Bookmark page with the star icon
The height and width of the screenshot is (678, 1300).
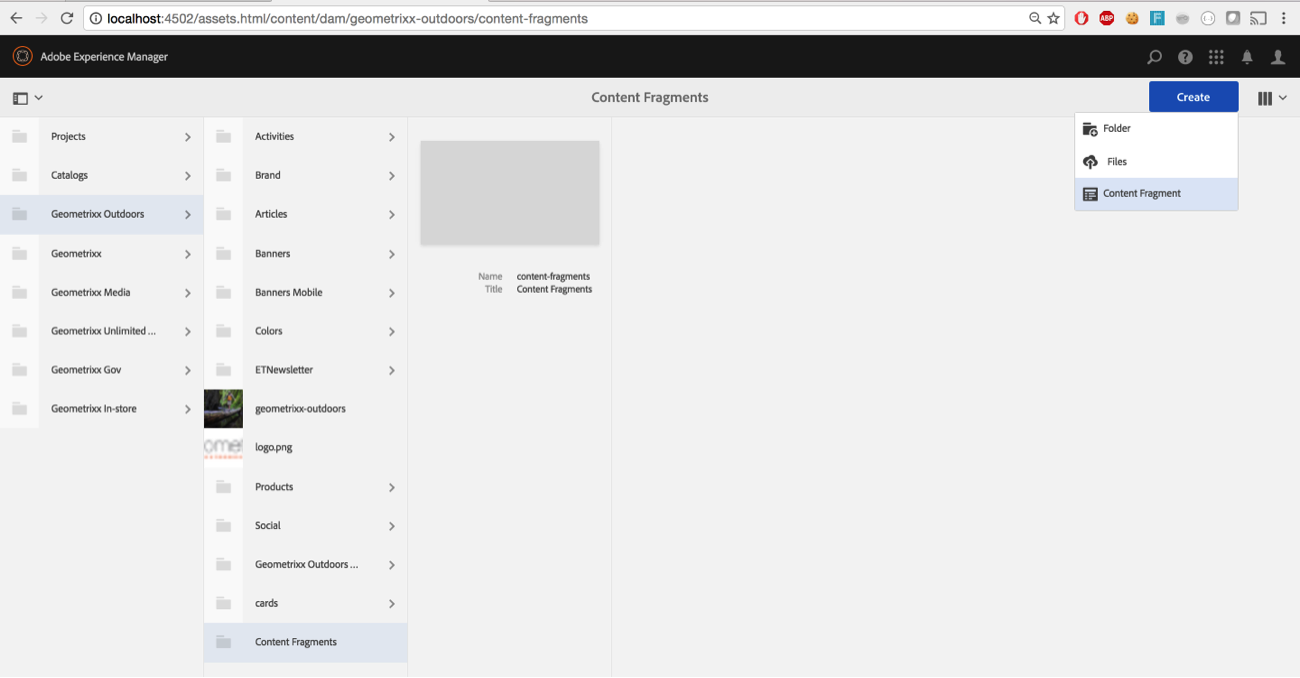pyautogui.click(x=1053, y=18)
